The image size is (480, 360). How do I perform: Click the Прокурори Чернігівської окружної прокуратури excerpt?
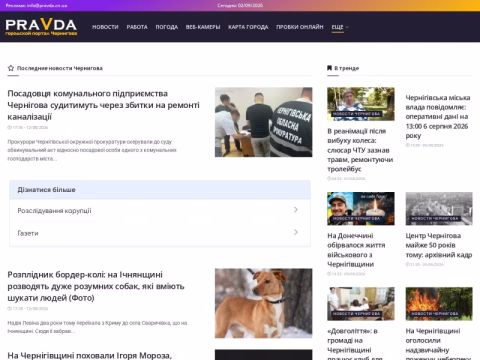pos(92,150)
